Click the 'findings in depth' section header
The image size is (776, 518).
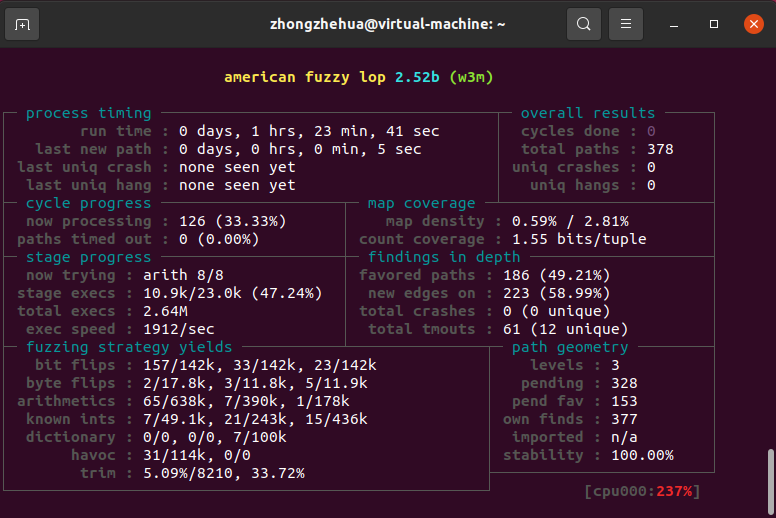pyautogui.click(x=444, y=257)
